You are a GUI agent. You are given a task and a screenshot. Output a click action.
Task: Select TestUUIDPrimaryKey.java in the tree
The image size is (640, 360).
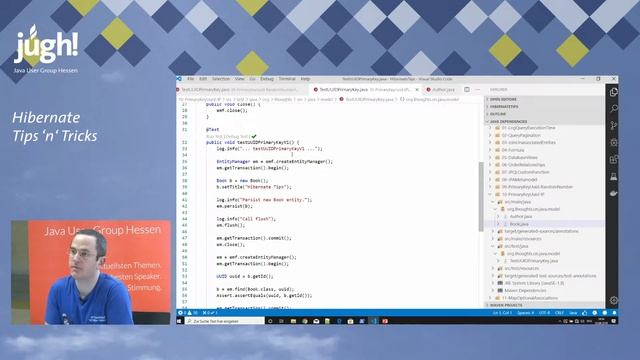pos(533,261)
